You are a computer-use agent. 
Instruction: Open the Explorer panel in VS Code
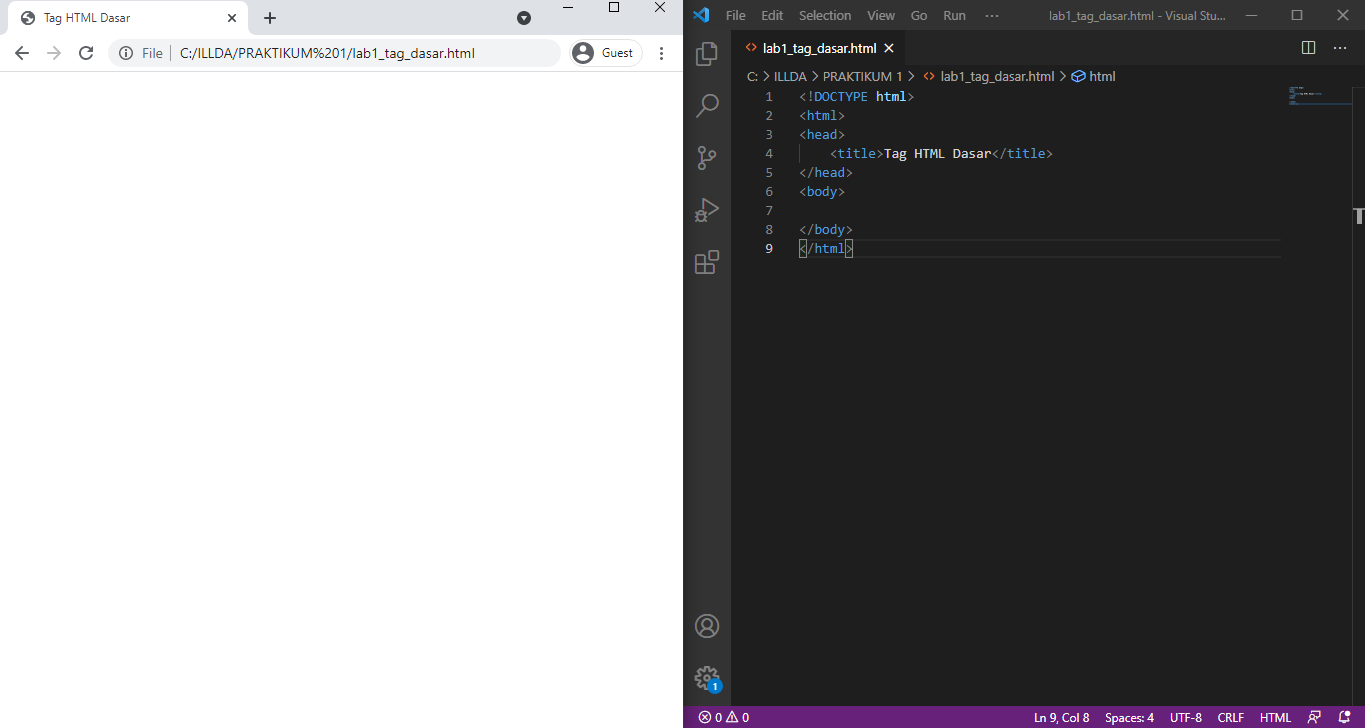(707, 54)
